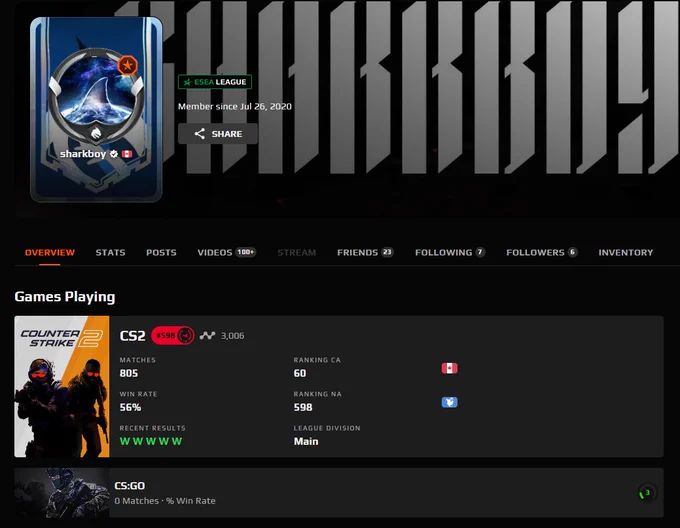The width and height of the screenshot is (680, 528).
Task: Open the Followers tab
Action: pos(542,252)
